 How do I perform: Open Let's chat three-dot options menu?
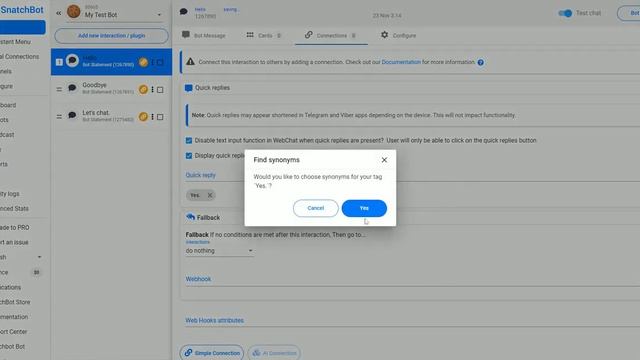(x=153, y=117)
